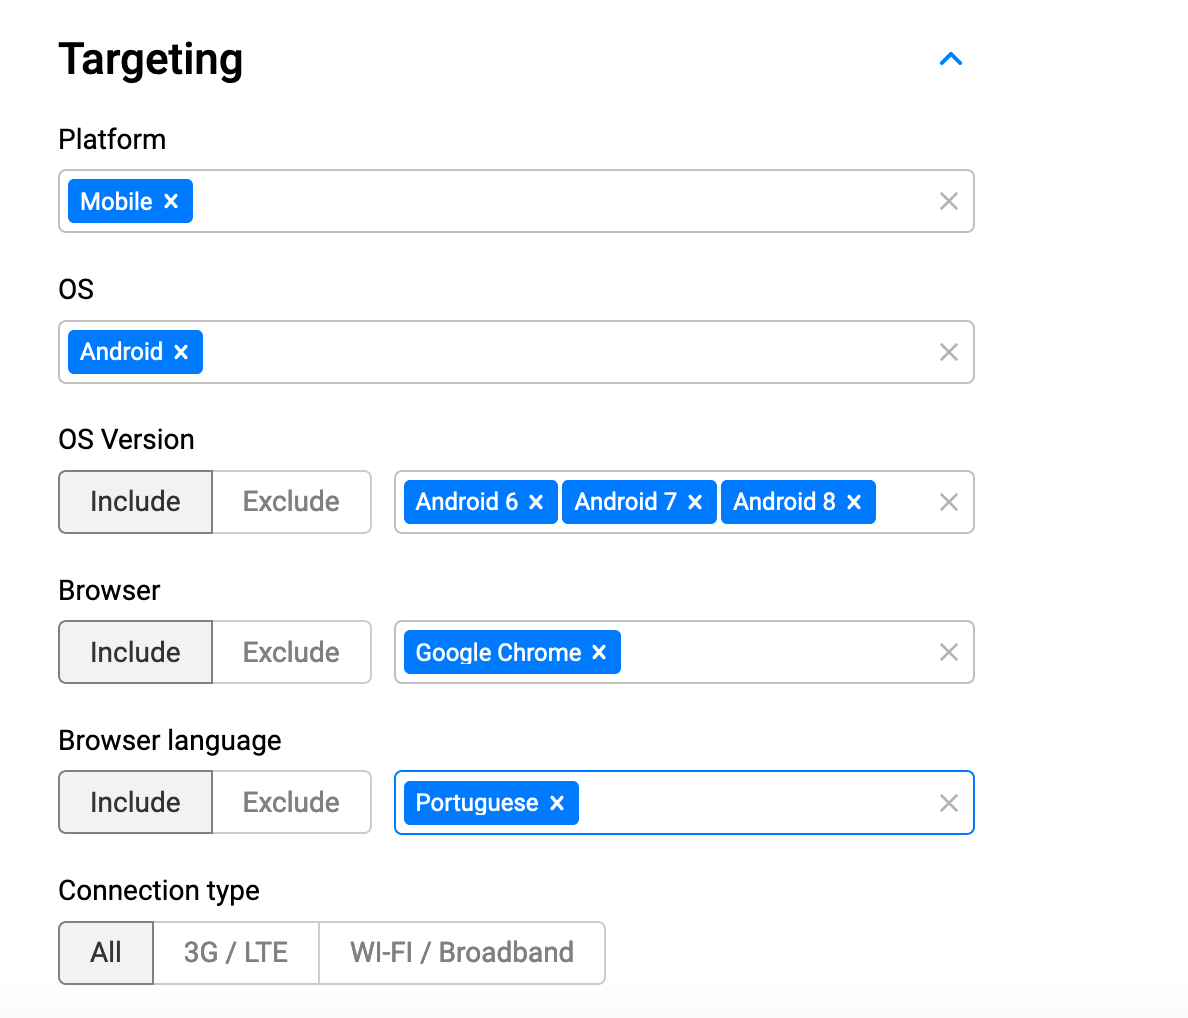1188x1018 pixels.
Task: Clear all selections in OS field
Action: 949,352
